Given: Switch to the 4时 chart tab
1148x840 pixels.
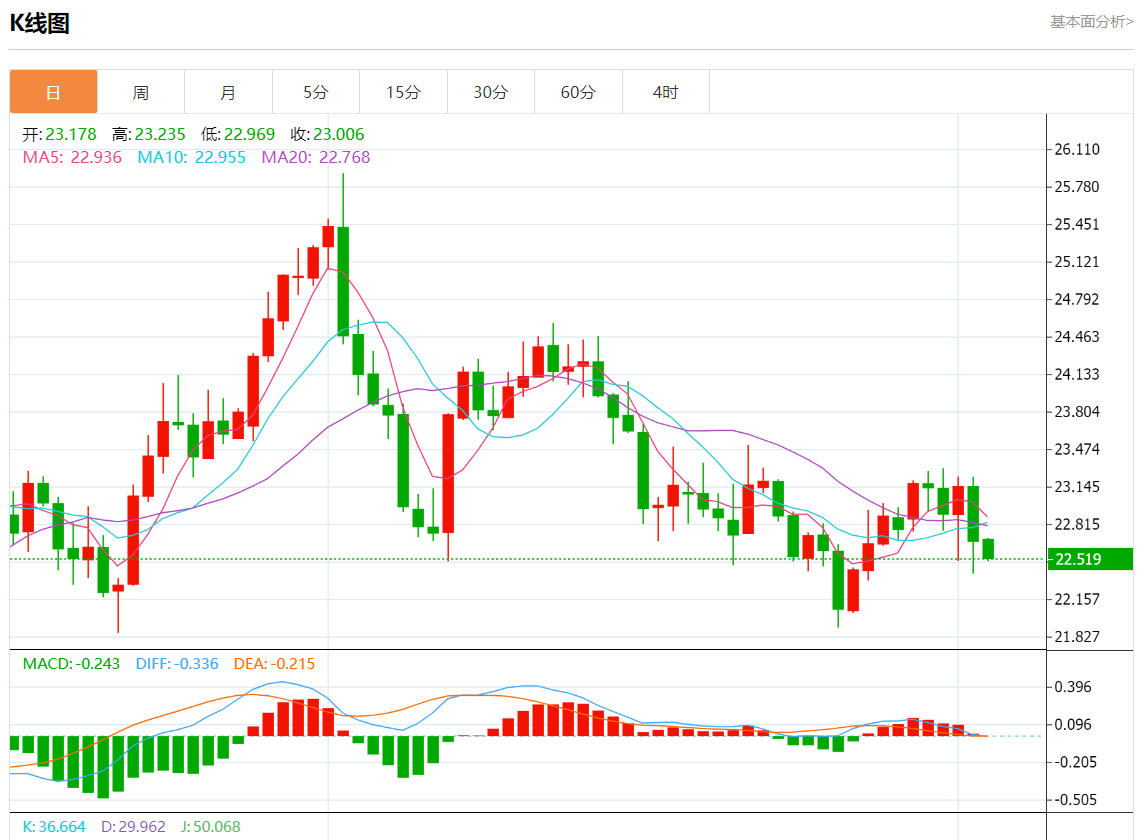Looking at the screenshot, I should coord(665,92).
